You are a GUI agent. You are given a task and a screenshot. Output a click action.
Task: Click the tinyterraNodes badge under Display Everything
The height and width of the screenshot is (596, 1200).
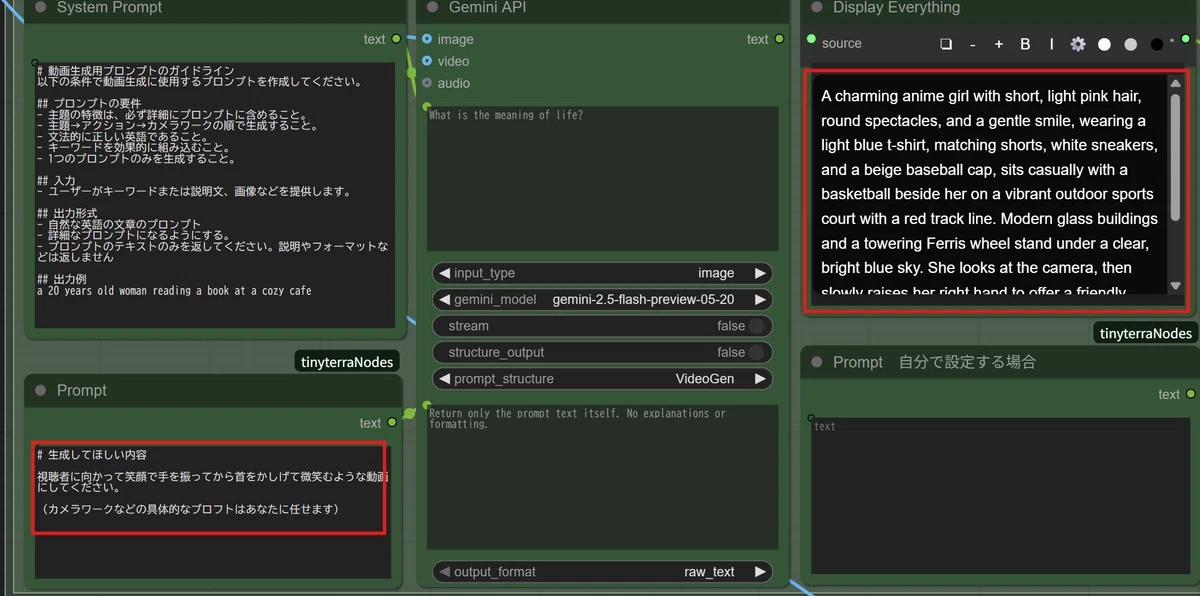[x=1145, y=333]
